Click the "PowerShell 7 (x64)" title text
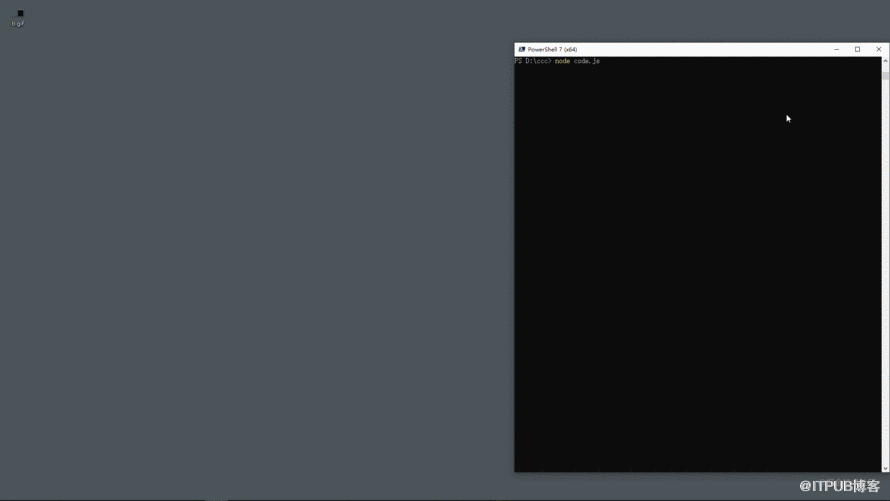Screen dimensions: 890x501 (x=552, y=49)
